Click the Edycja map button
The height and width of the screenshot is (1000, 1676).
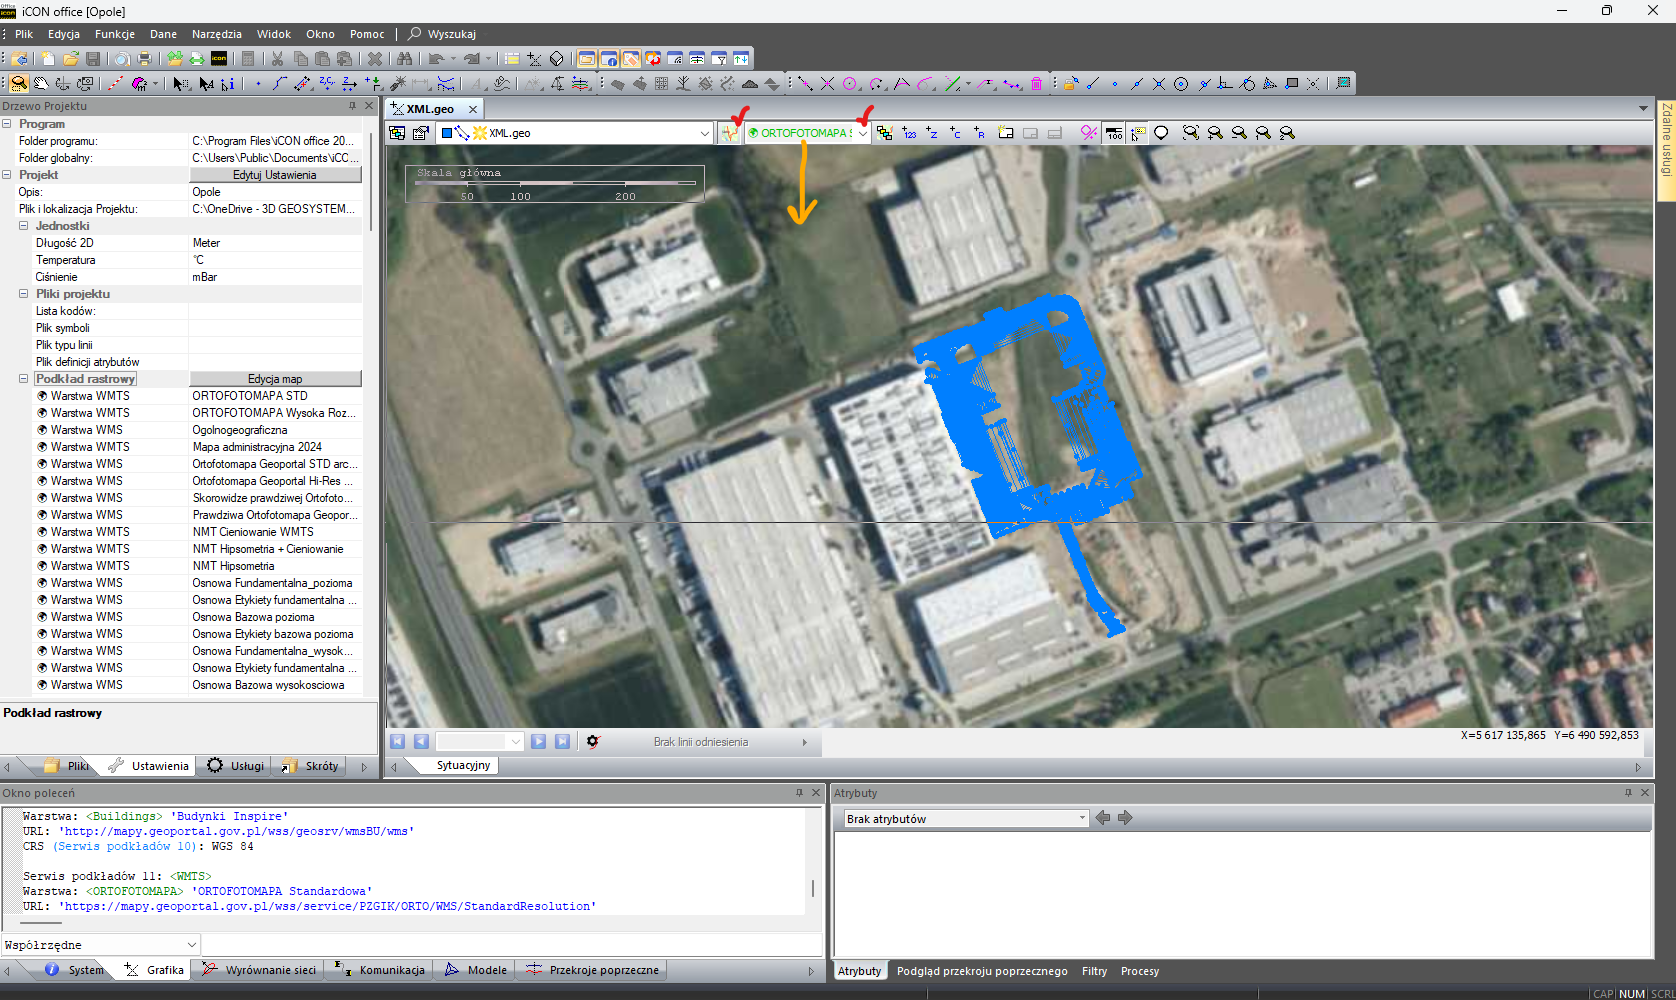[275, 379]
